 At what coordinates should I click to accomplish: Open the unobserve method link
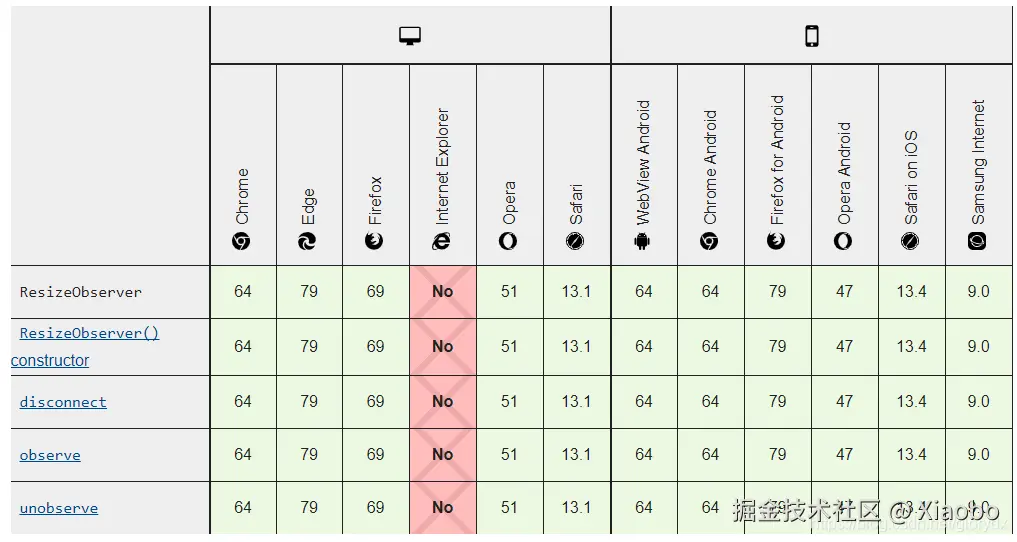click(58, 508)
